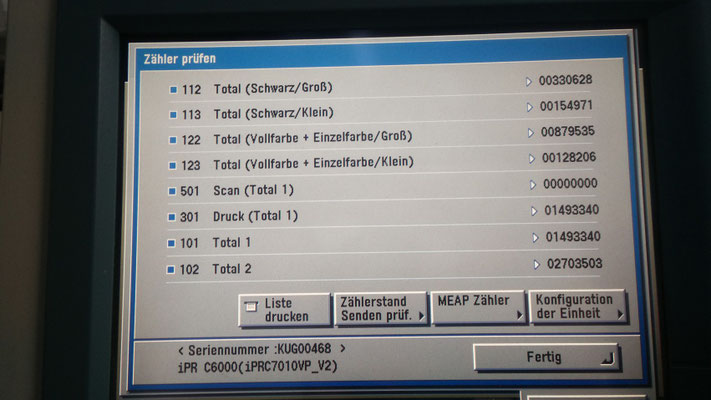The image size is (711, 400).
Task: Open the MEAP Zähler button
Action: 478,307
